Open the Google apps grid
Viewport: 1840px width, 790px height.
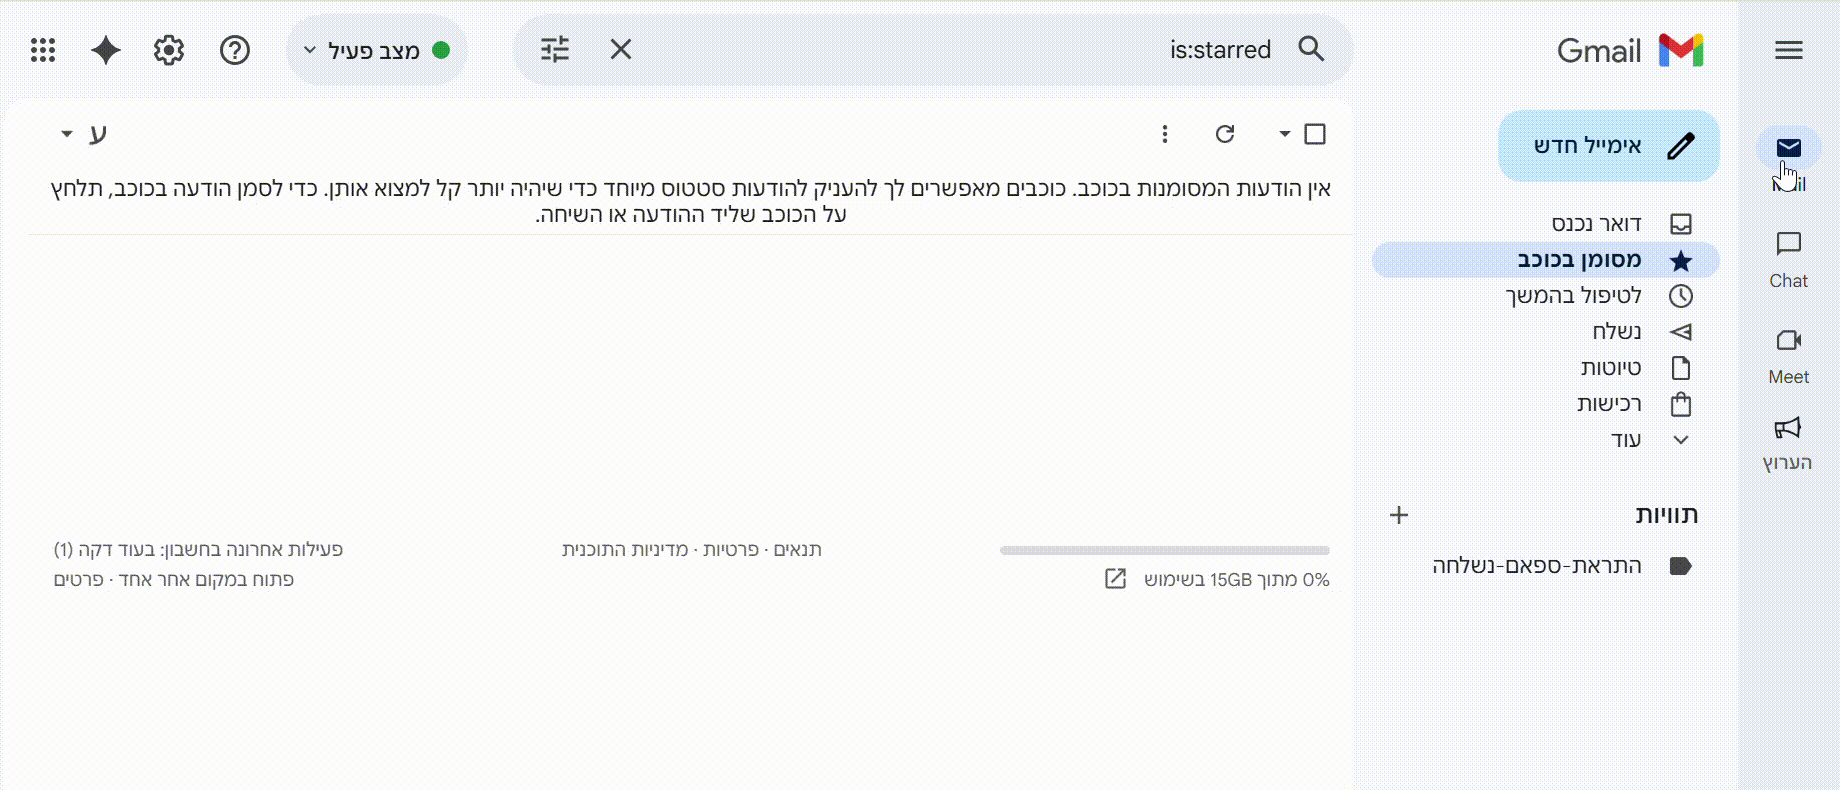click(x=41, y=49)
